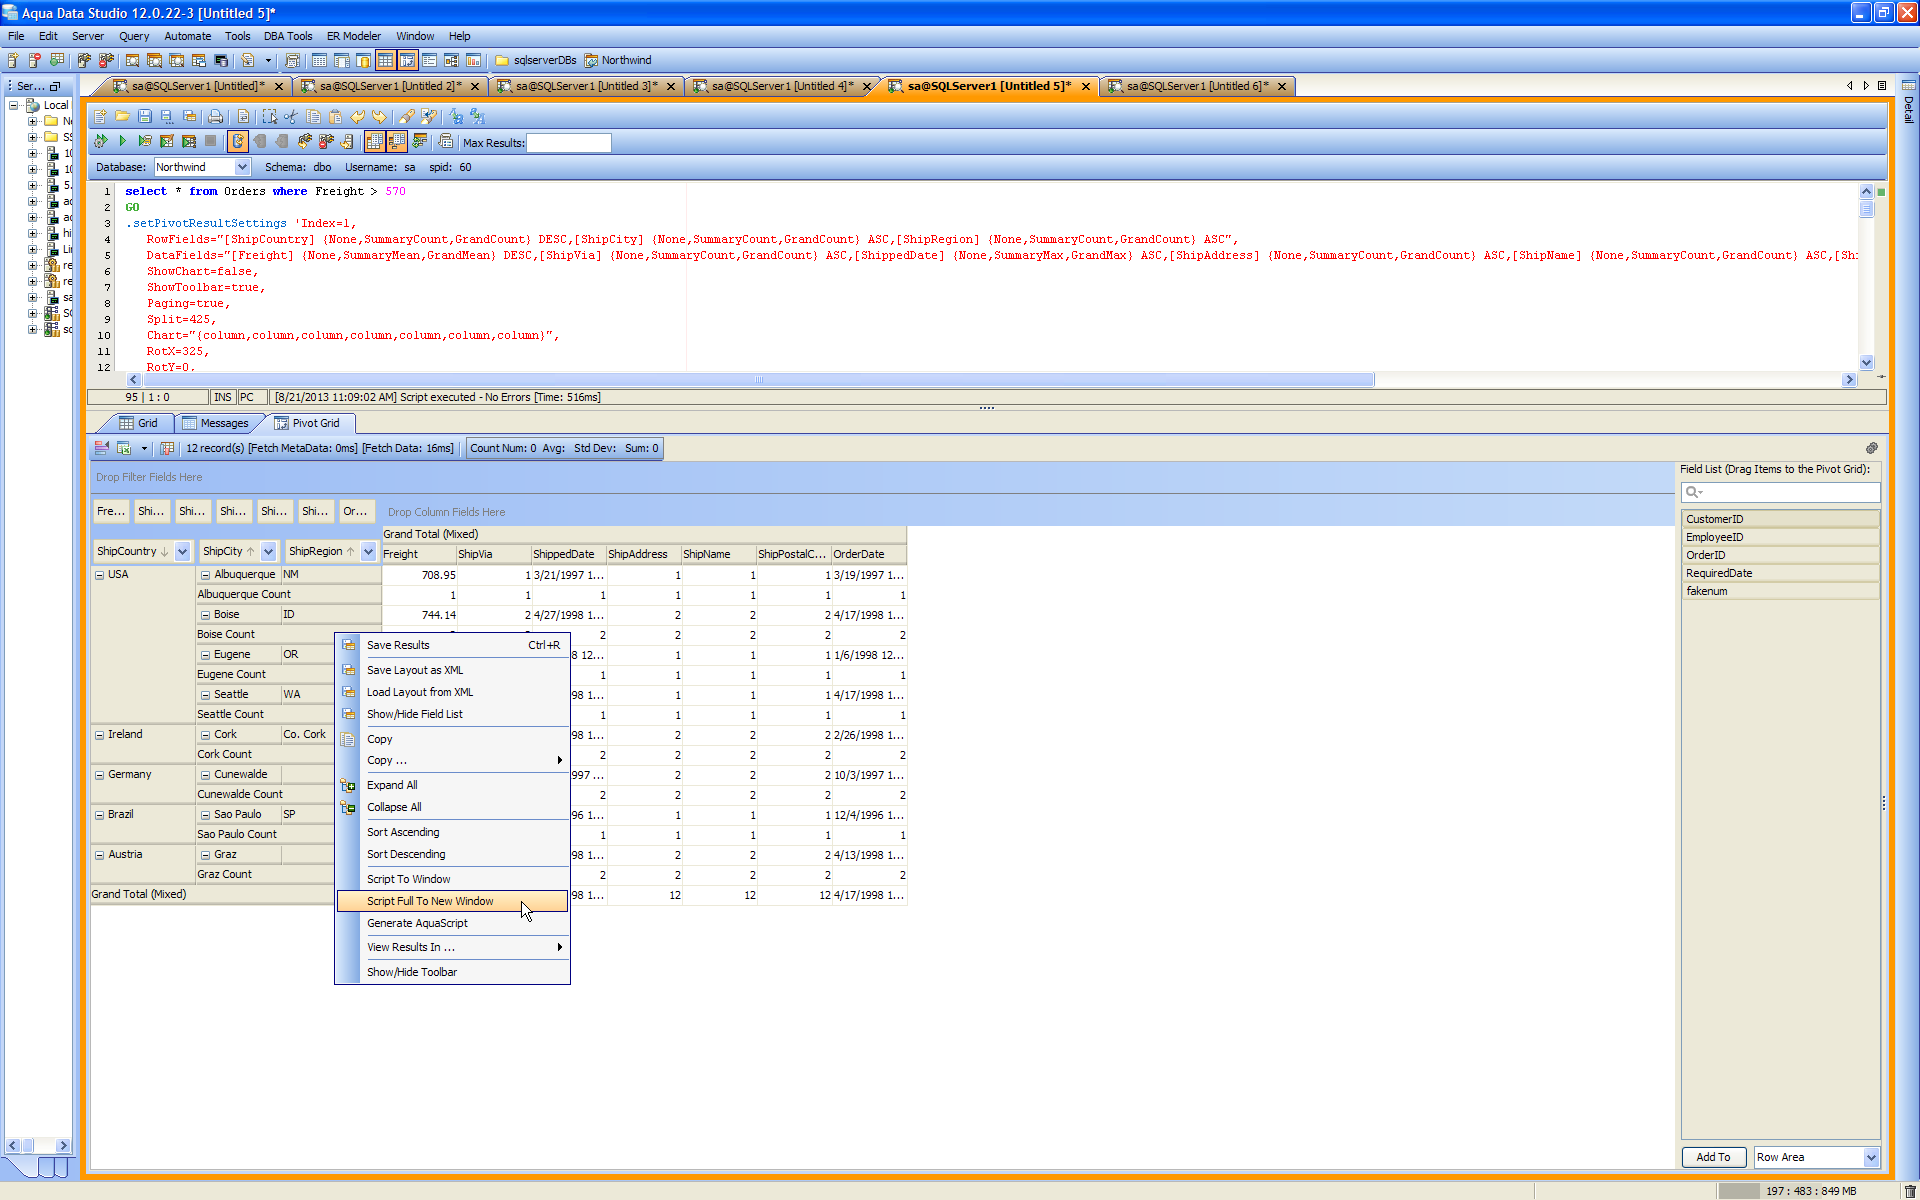Open the Row Area dropdown
1920x1200 pixels.
pos(1870,1157)
